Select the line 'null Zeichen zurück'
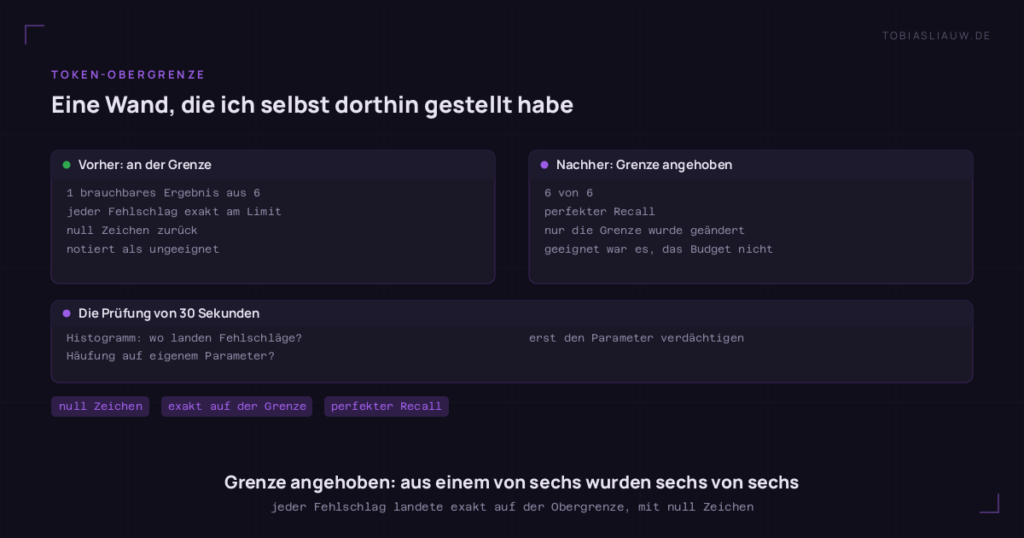This screenshot has width=1024, height=538. (132, 230)
